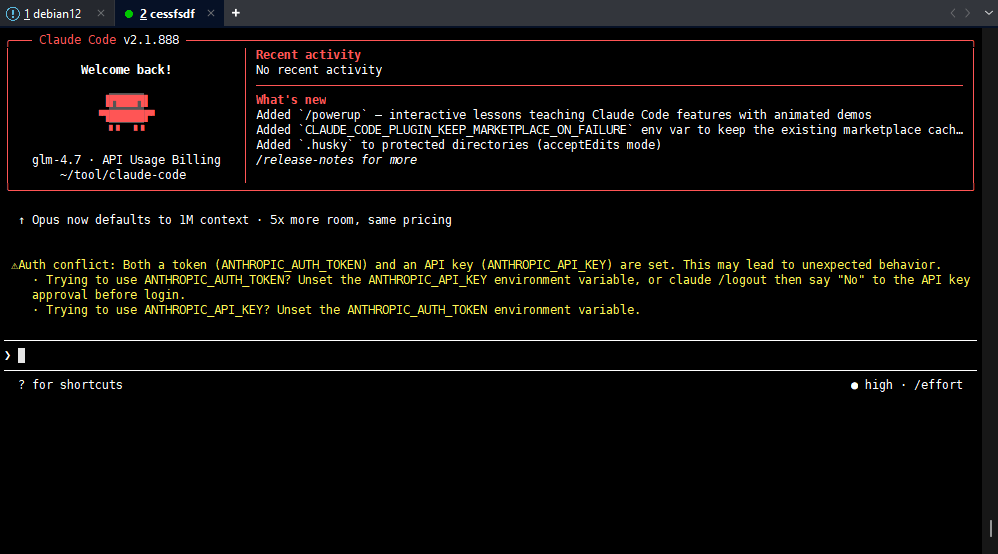Click the '~/tool/claude-code' path

click(123, 175)
